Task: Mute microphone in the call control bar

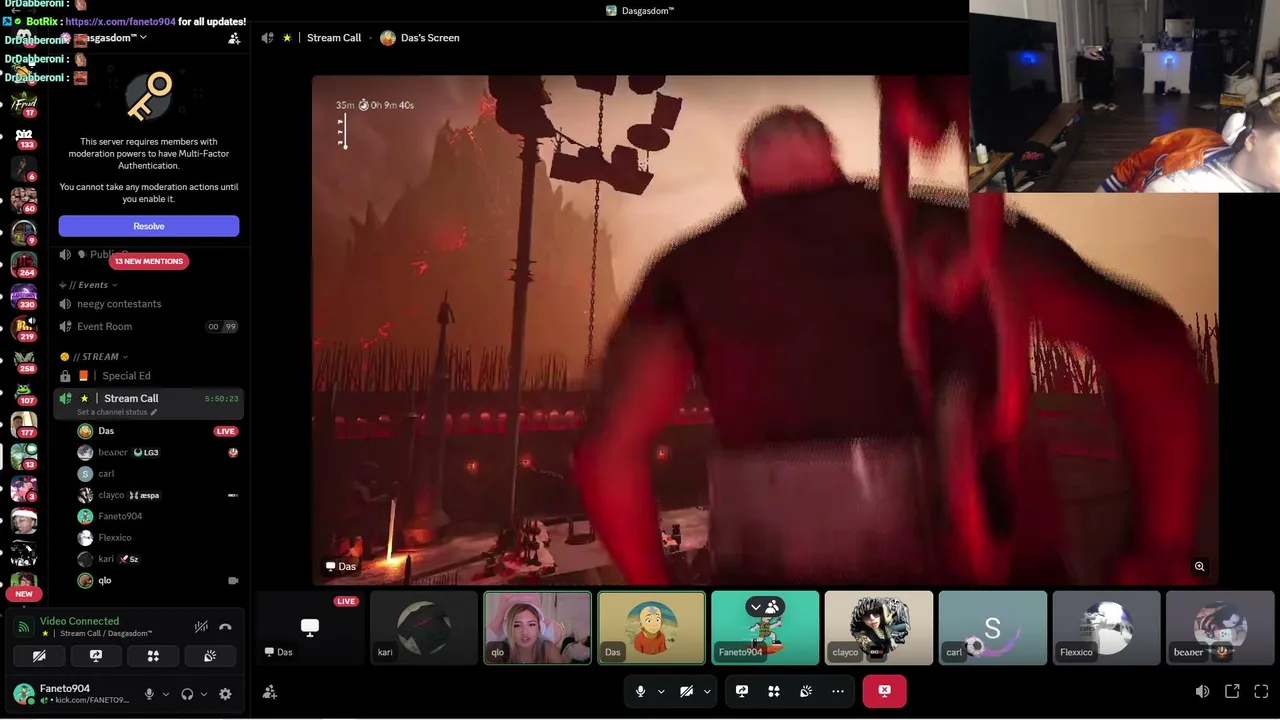Action: pos(641,691)
